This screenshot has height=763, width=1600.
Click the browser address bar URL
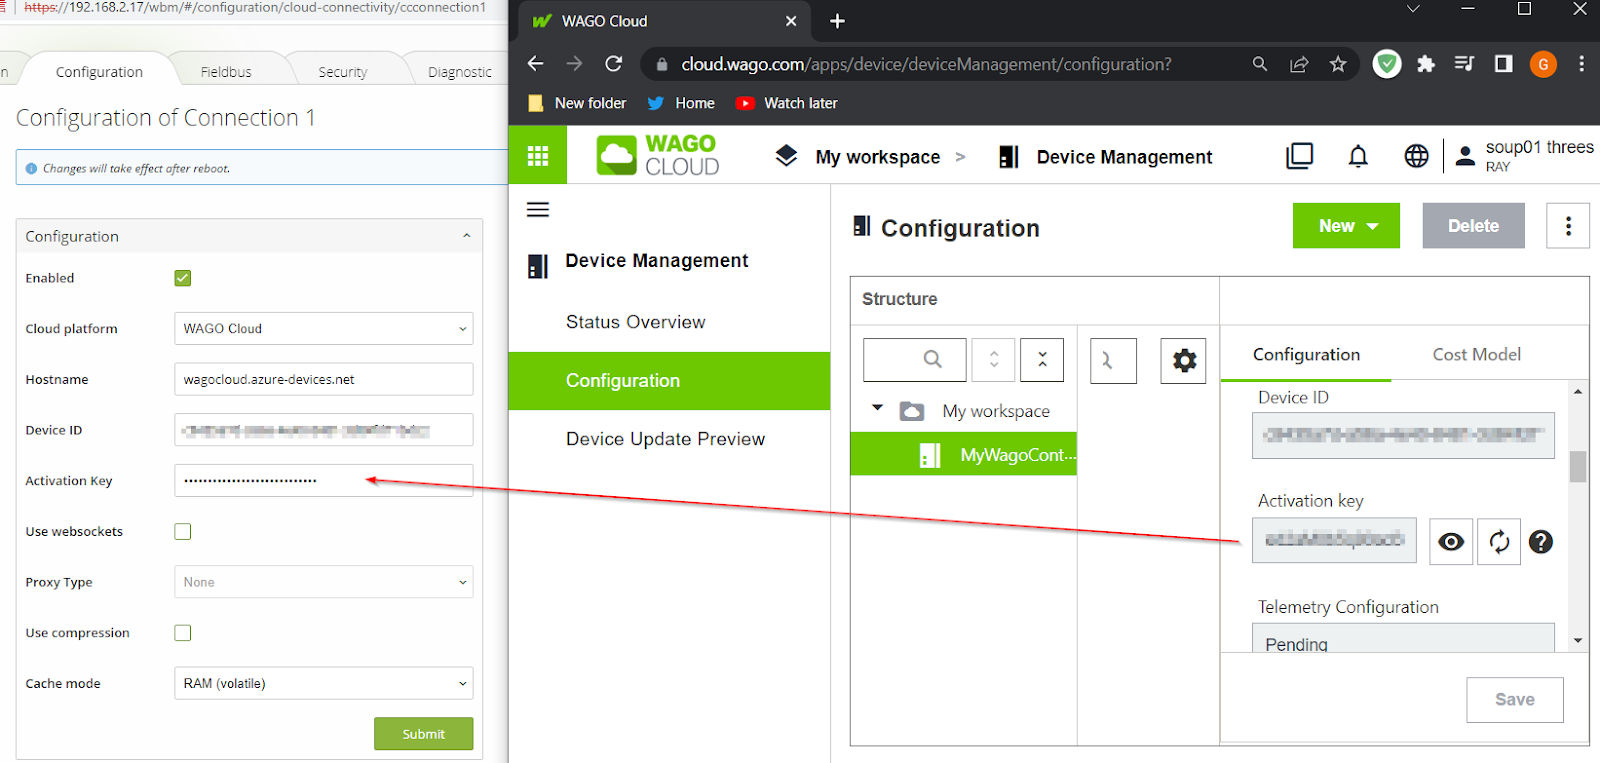[926, 64]
